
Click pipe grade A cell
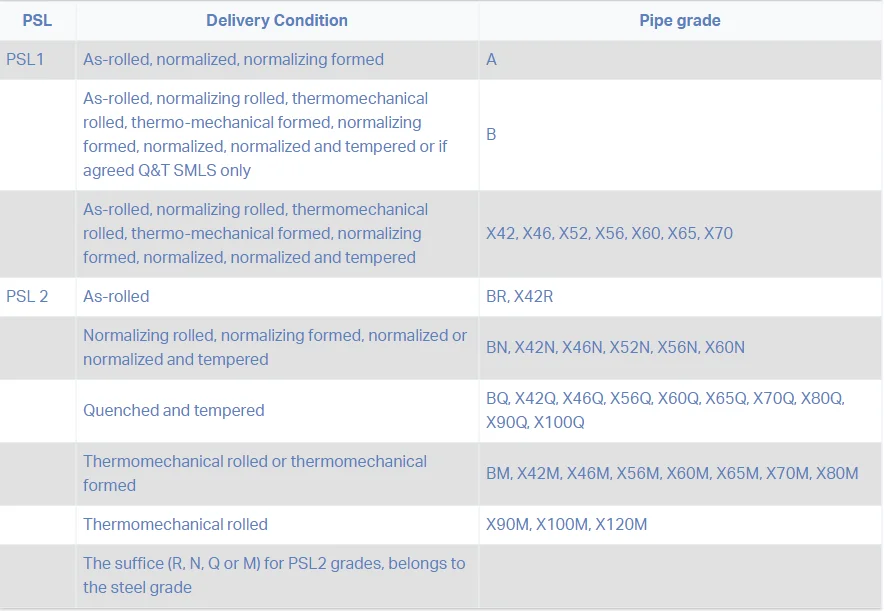tap(491, 59)
